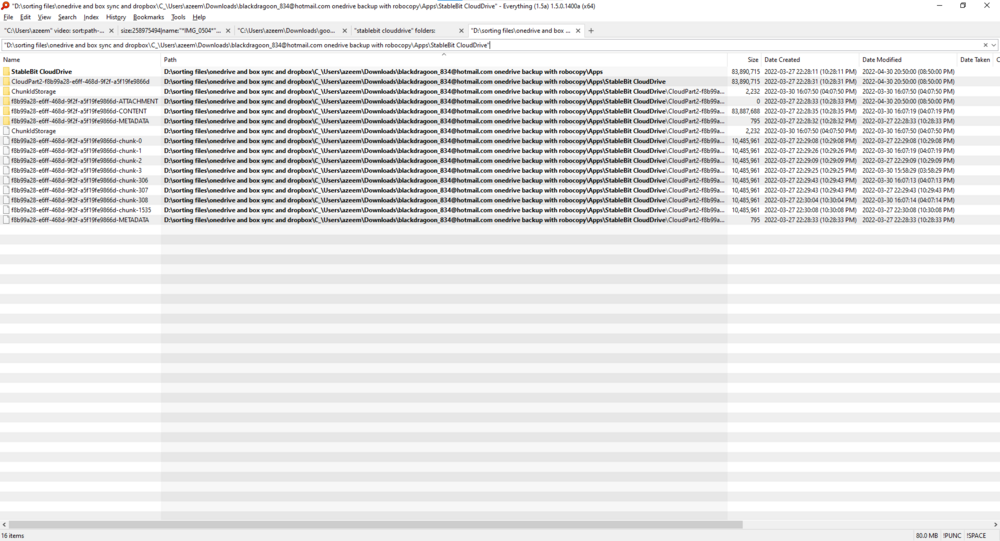Click the folder icon of the CONTENT row
The width and height of the screenshot is (1000, 541).
[x=6, y=111]
